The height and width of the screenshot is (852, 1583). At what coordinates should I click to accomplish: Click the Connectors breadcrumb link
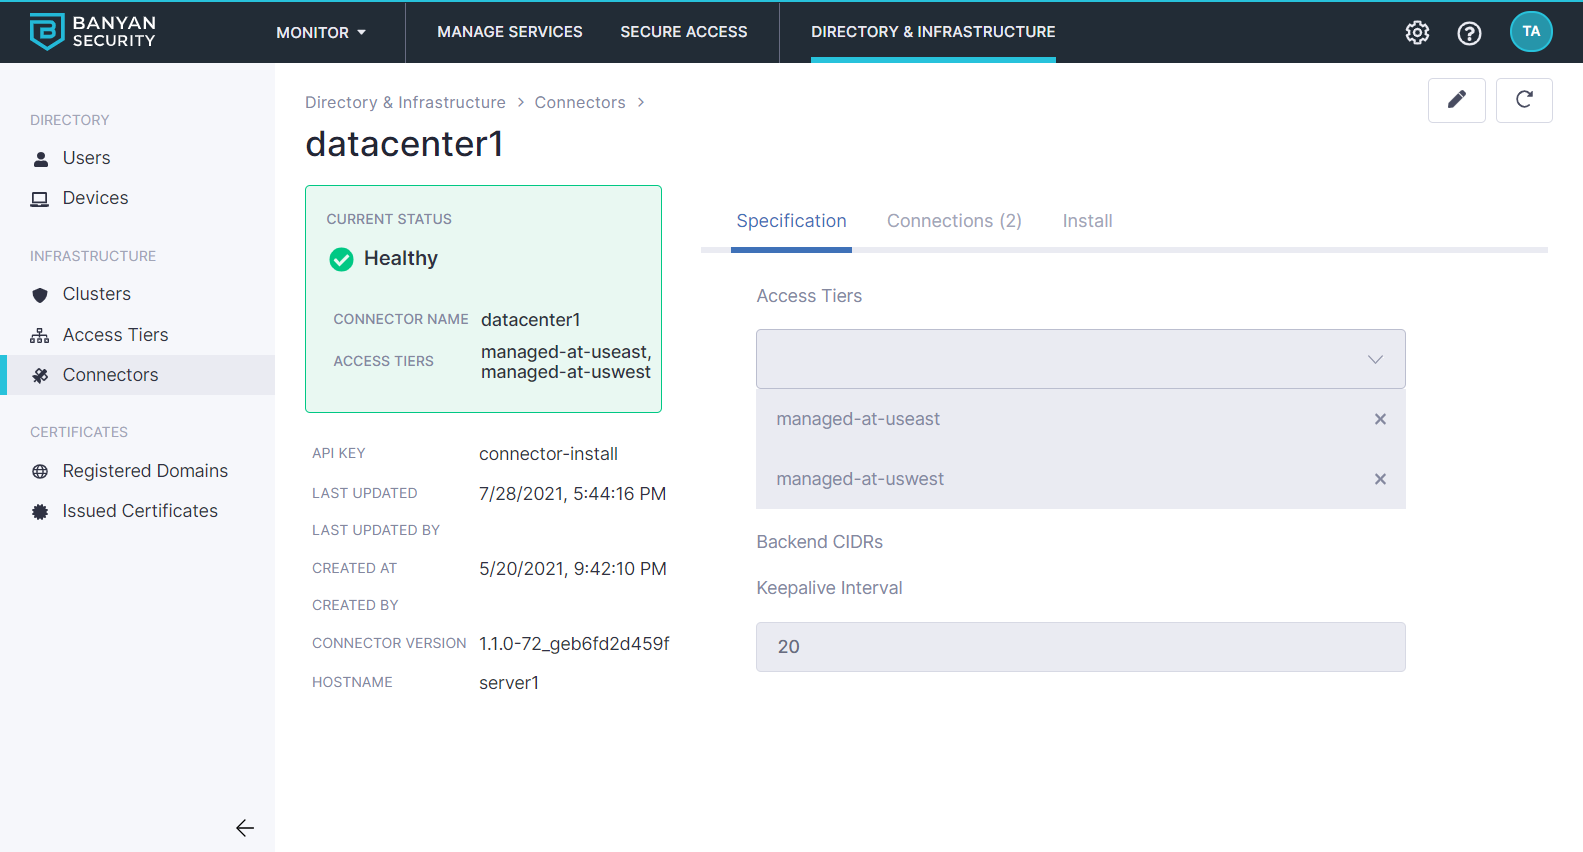tap(579, 102)
